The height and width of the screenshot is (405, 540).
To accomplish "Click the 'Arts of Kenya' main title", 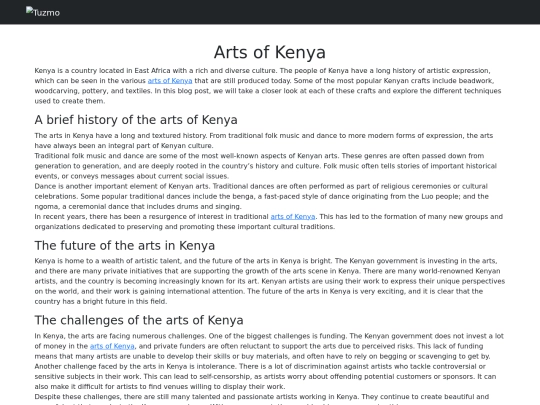I will click(270, 52).
